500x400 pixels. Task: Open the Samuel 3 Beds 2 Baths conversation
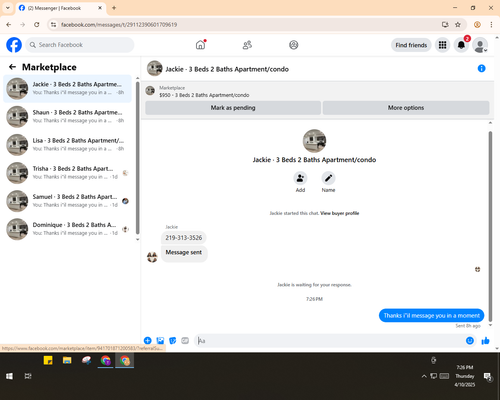(67, 201)
